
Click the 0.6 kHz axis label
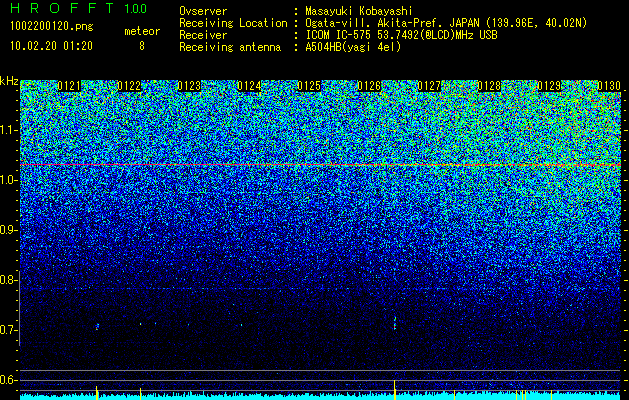point(8,380)
